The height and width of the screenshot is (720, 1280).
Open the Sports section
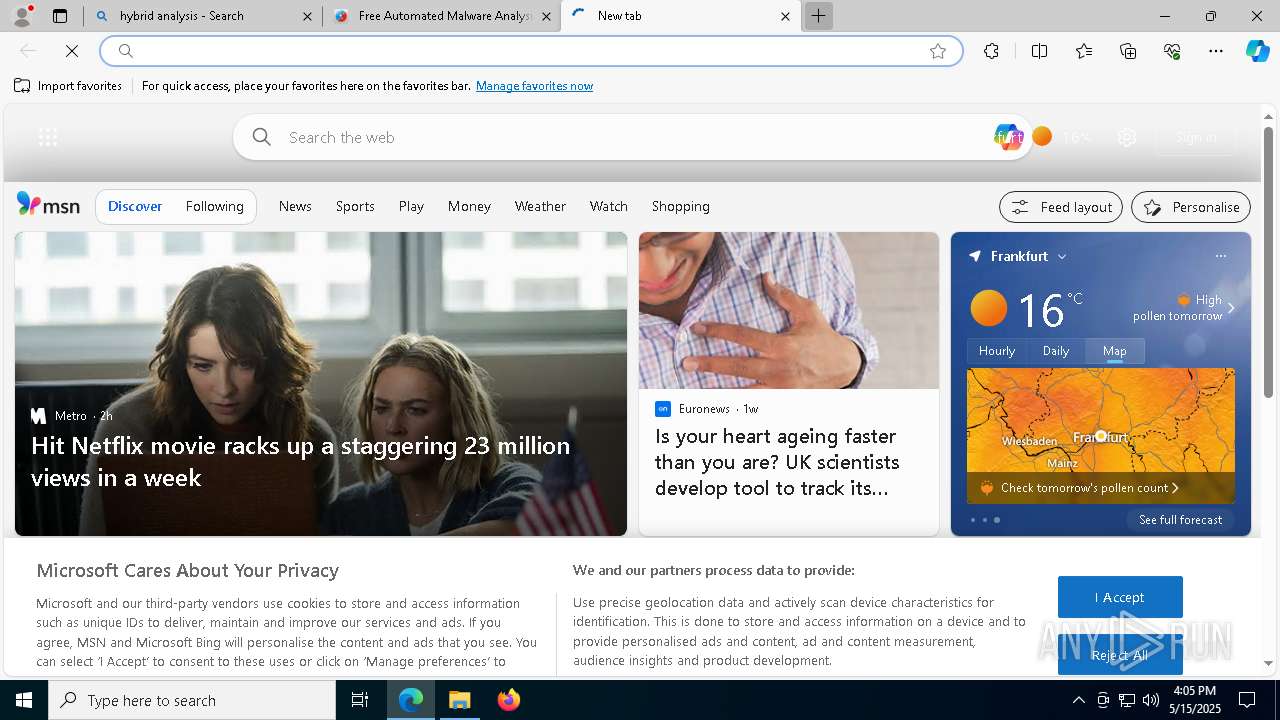(x=355, y=206)
